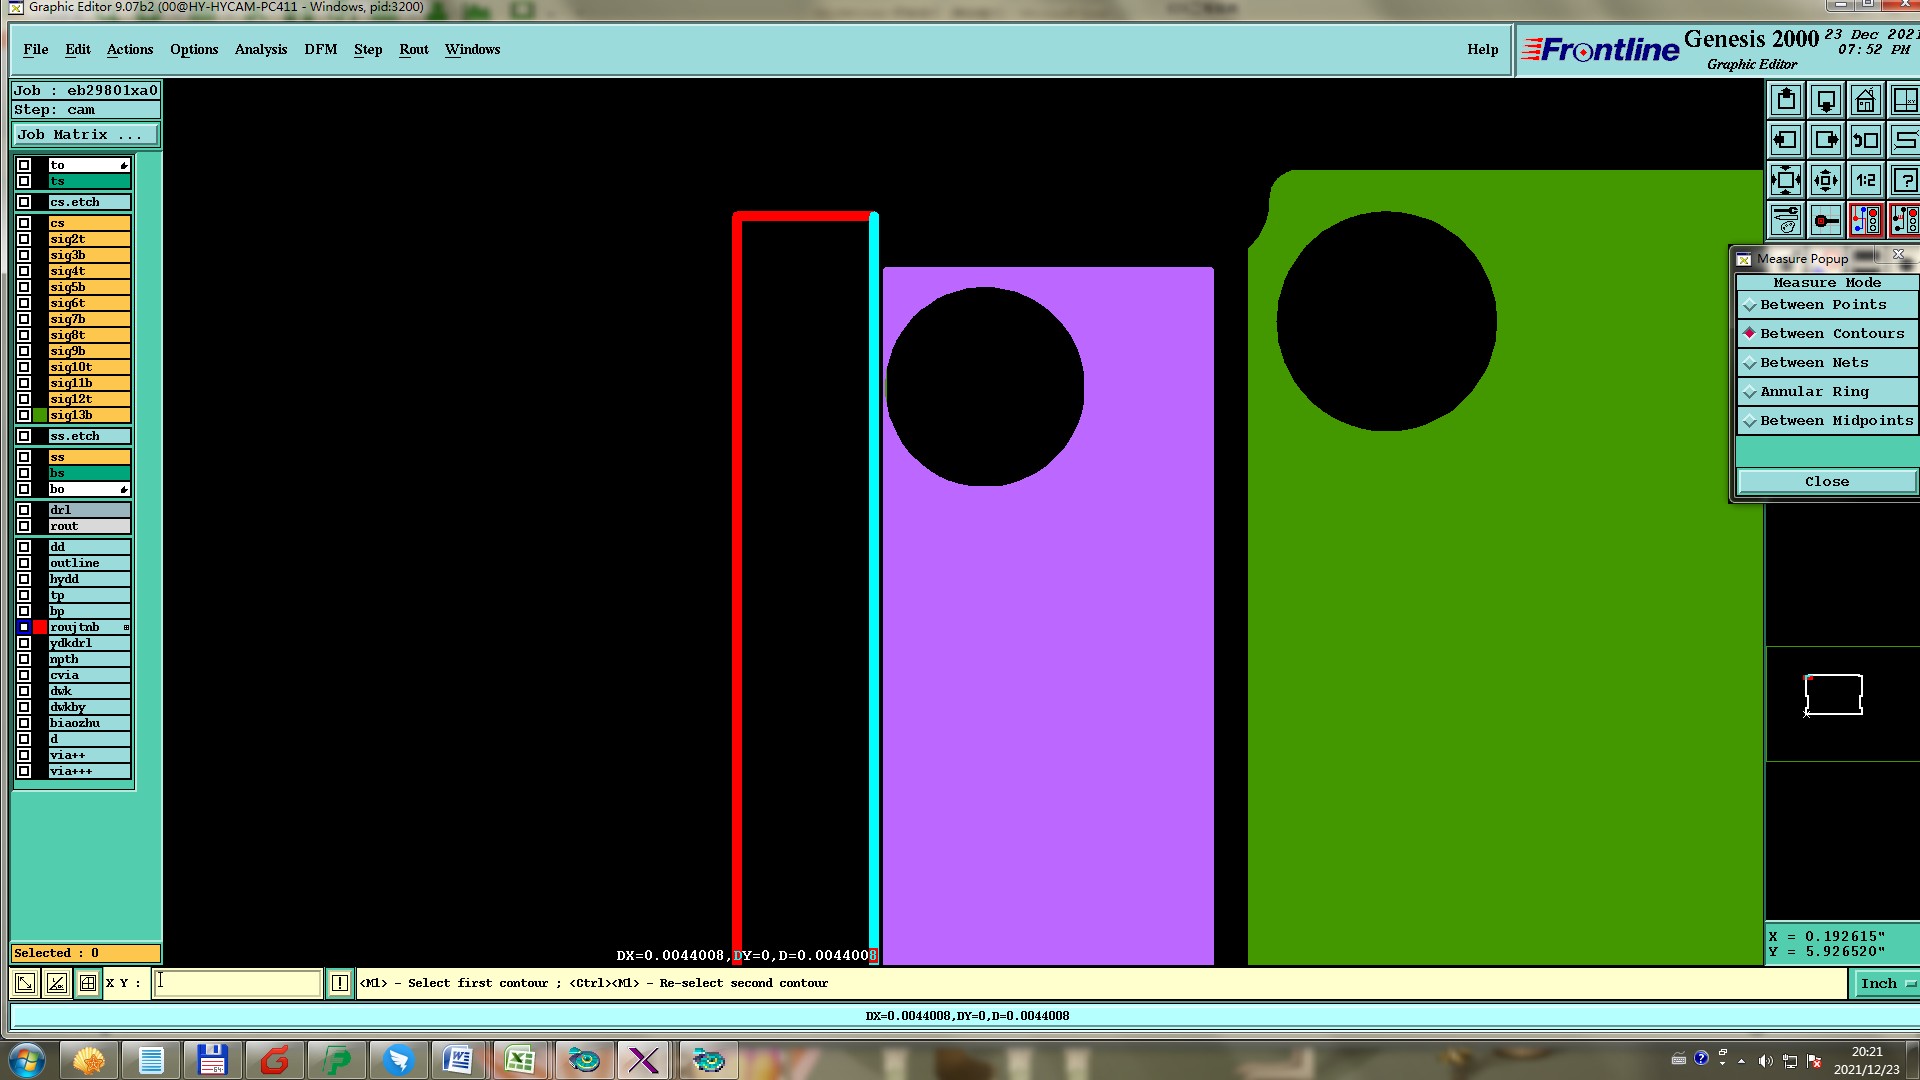Toggle checkbox for sig2t layer
The width and height of the screenshot is (1920, 1080).
pos(24,239)
